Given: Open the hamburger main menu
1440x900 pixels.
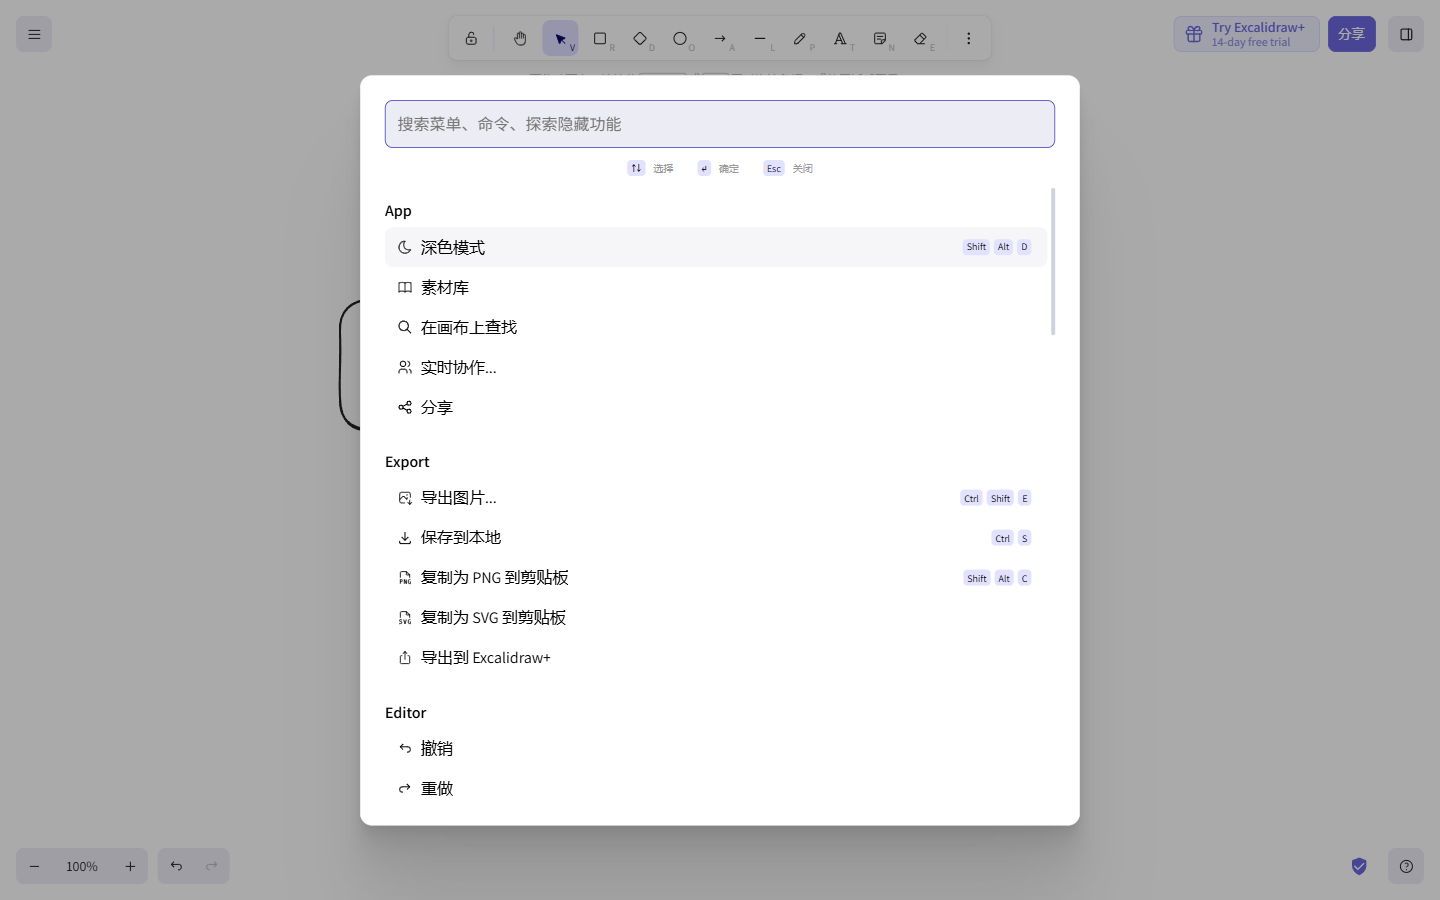Looking at the screenshot, I should click(x=34, y=34).
